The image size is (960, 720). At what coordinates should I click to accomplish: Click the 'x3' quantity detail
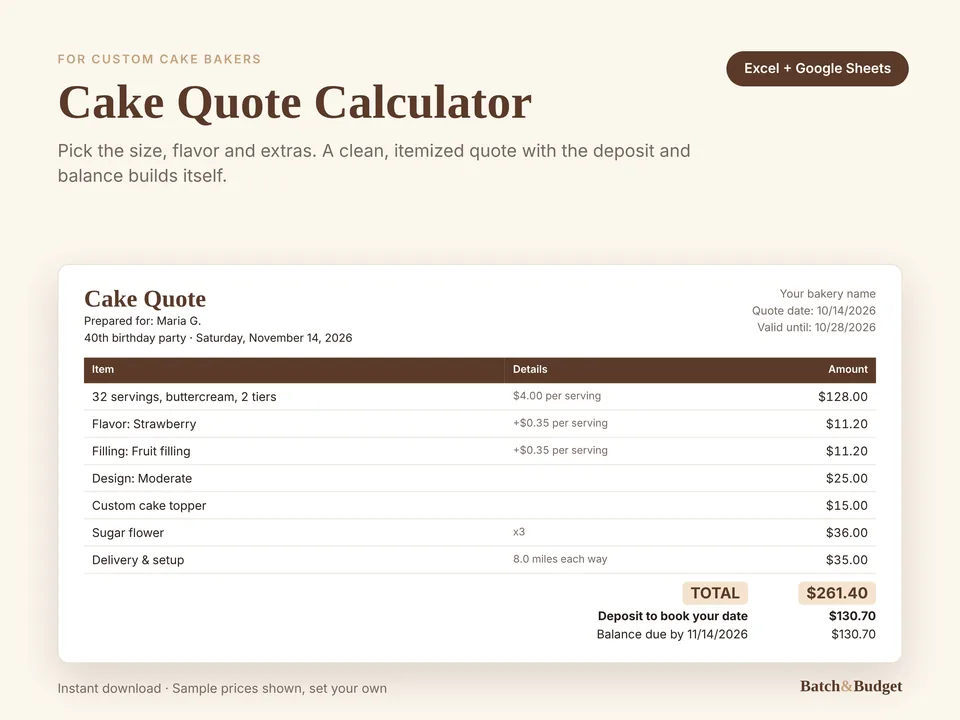coord(519,532)
